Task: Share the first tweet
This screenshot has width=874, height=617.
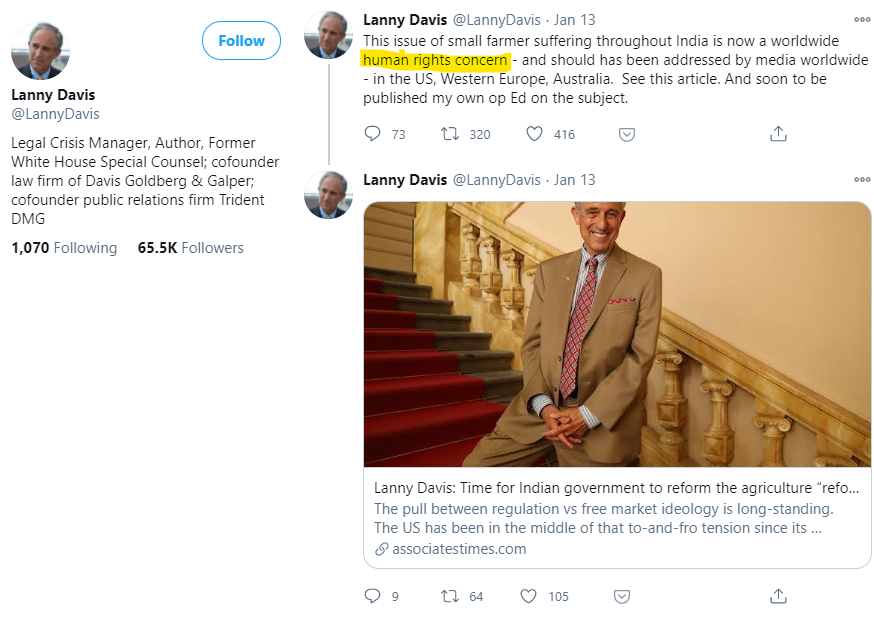Action: (777, 134)
